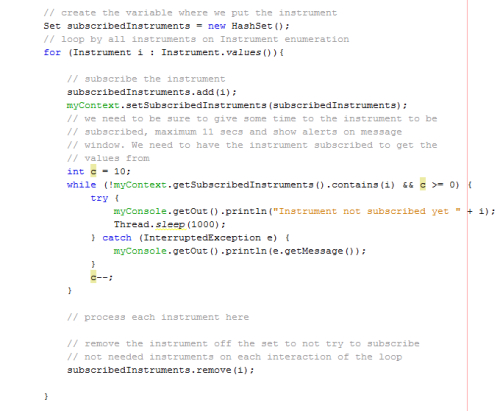Click the 'try' keyword
500x411 pixels.
[x=99, y=198]
